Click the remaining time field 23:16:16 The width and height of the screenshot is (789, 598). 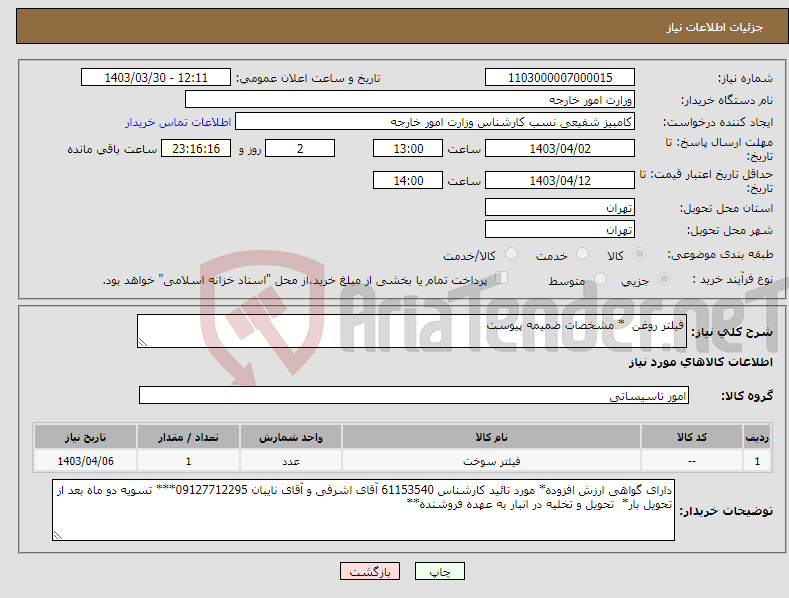(196, 148)
